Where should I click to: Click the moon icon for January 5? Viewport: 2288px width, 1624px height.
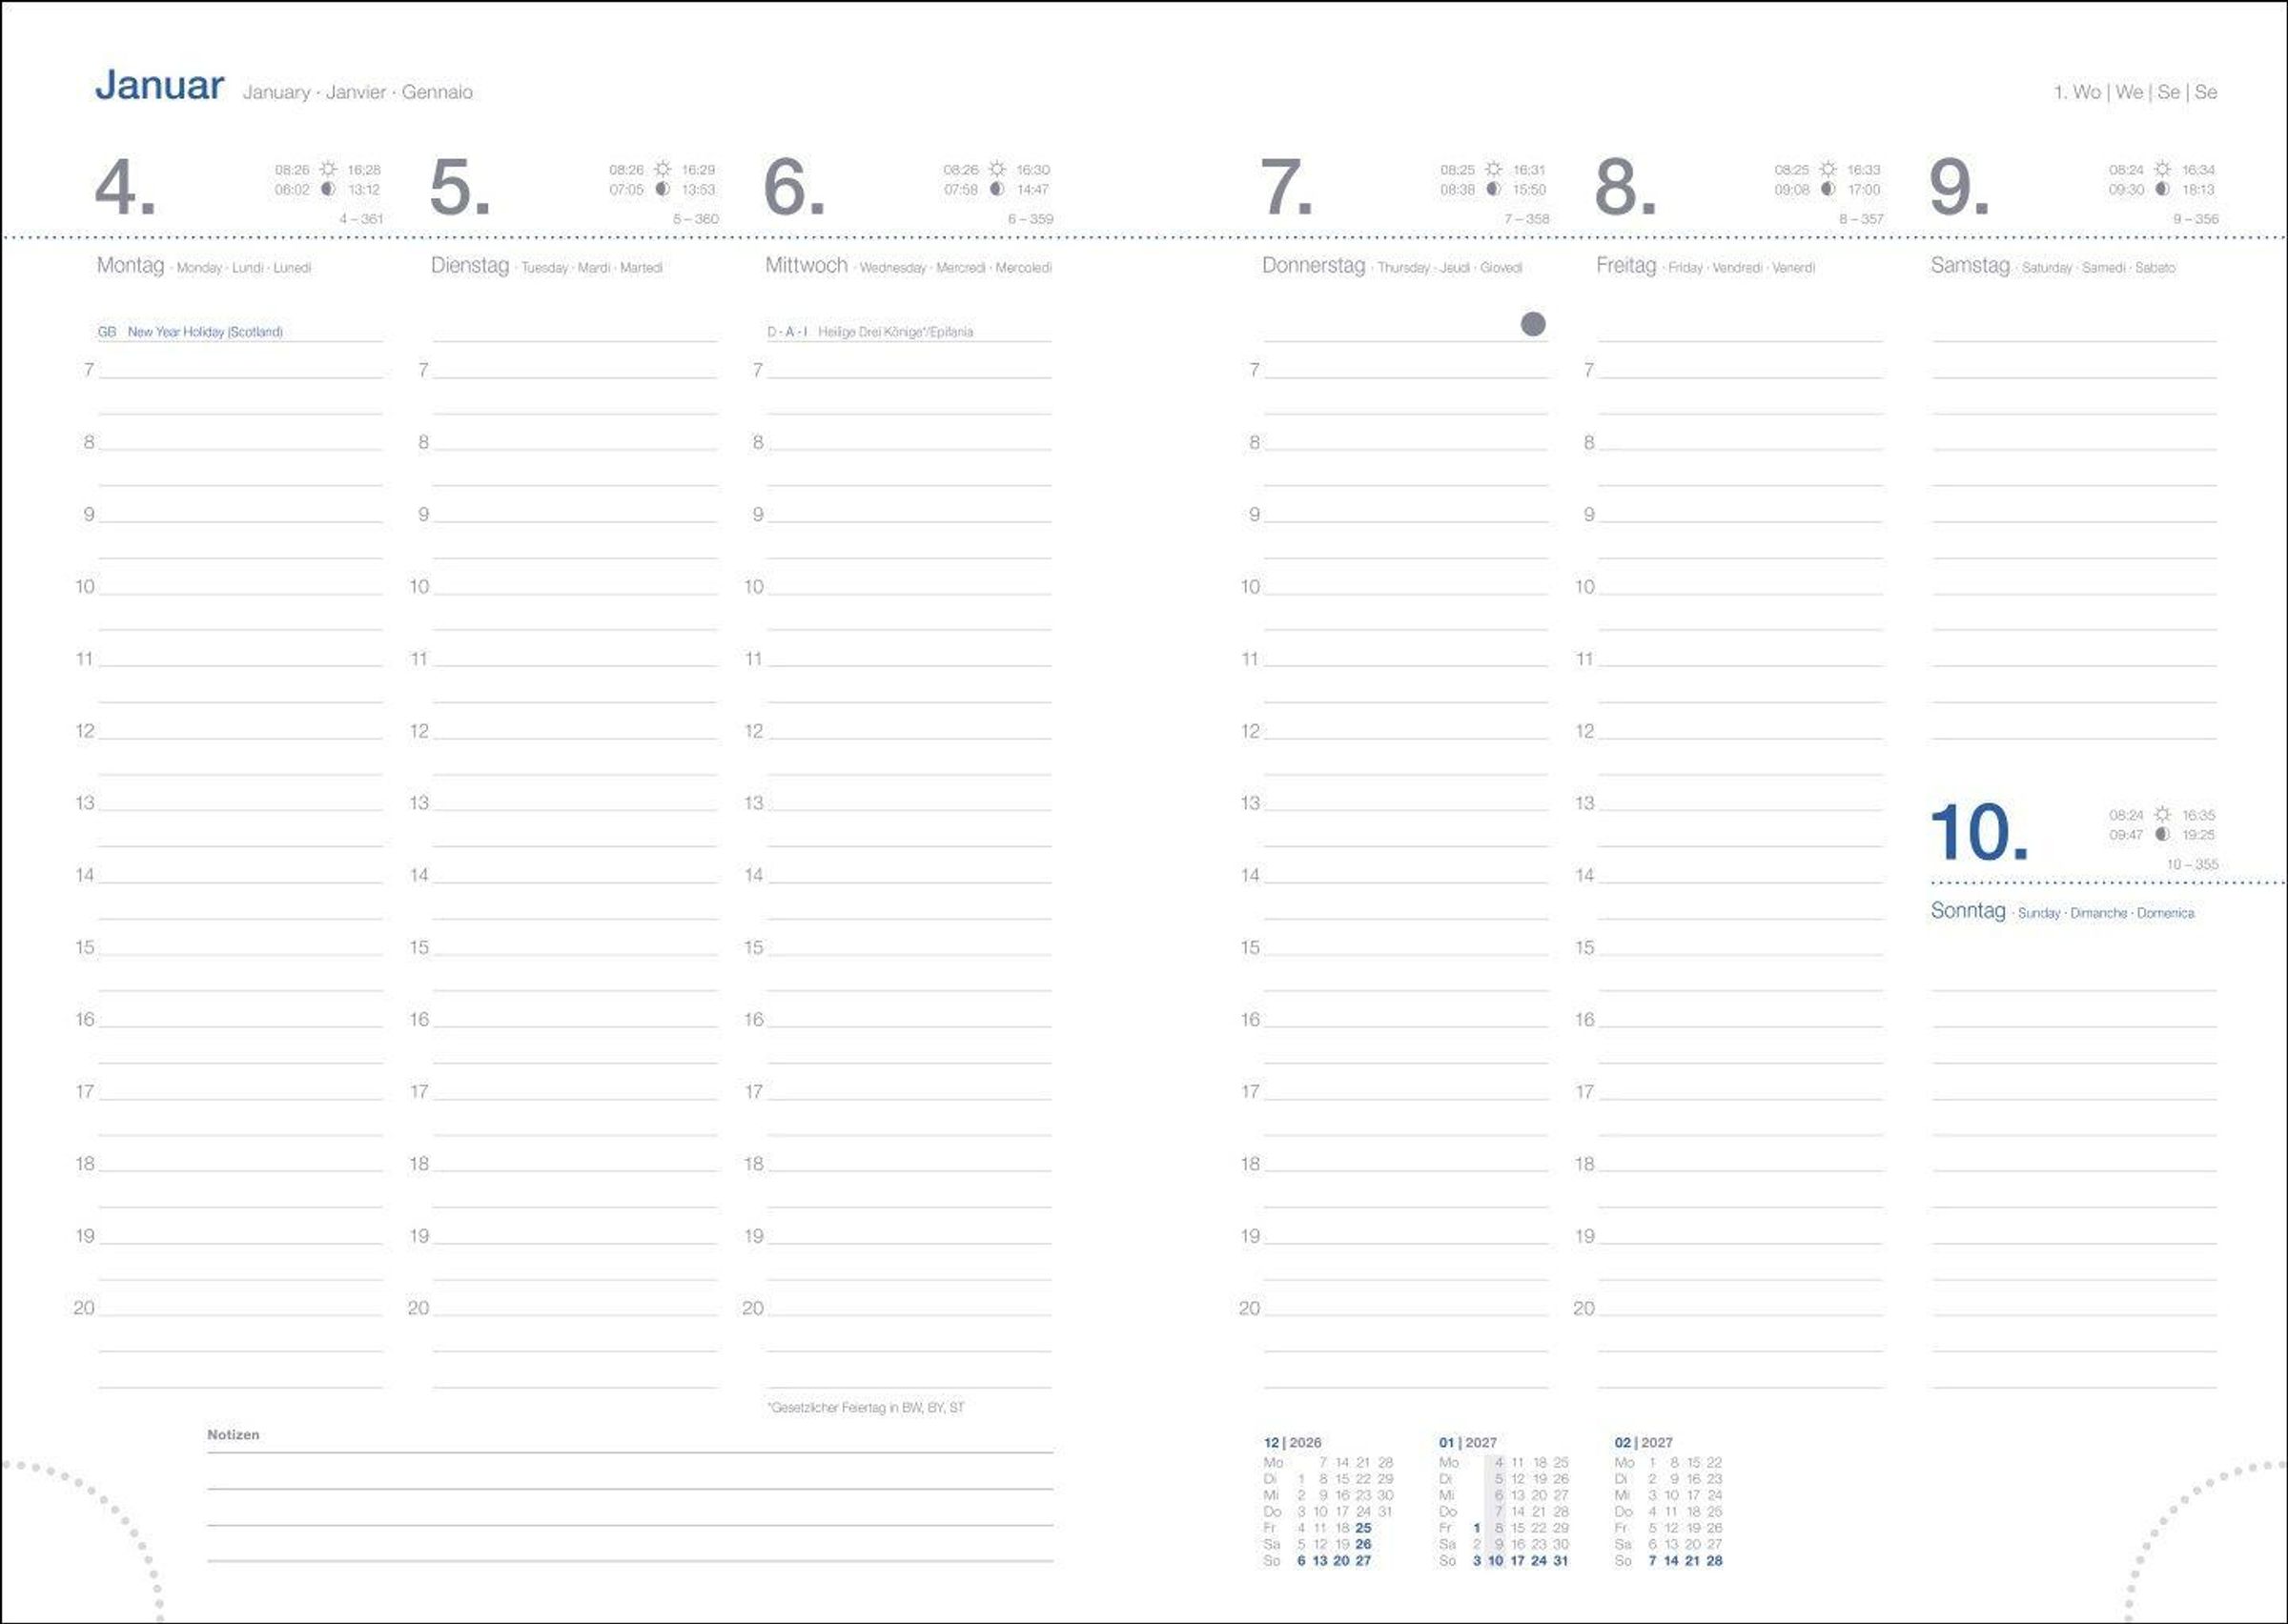(x=662, y=189)
